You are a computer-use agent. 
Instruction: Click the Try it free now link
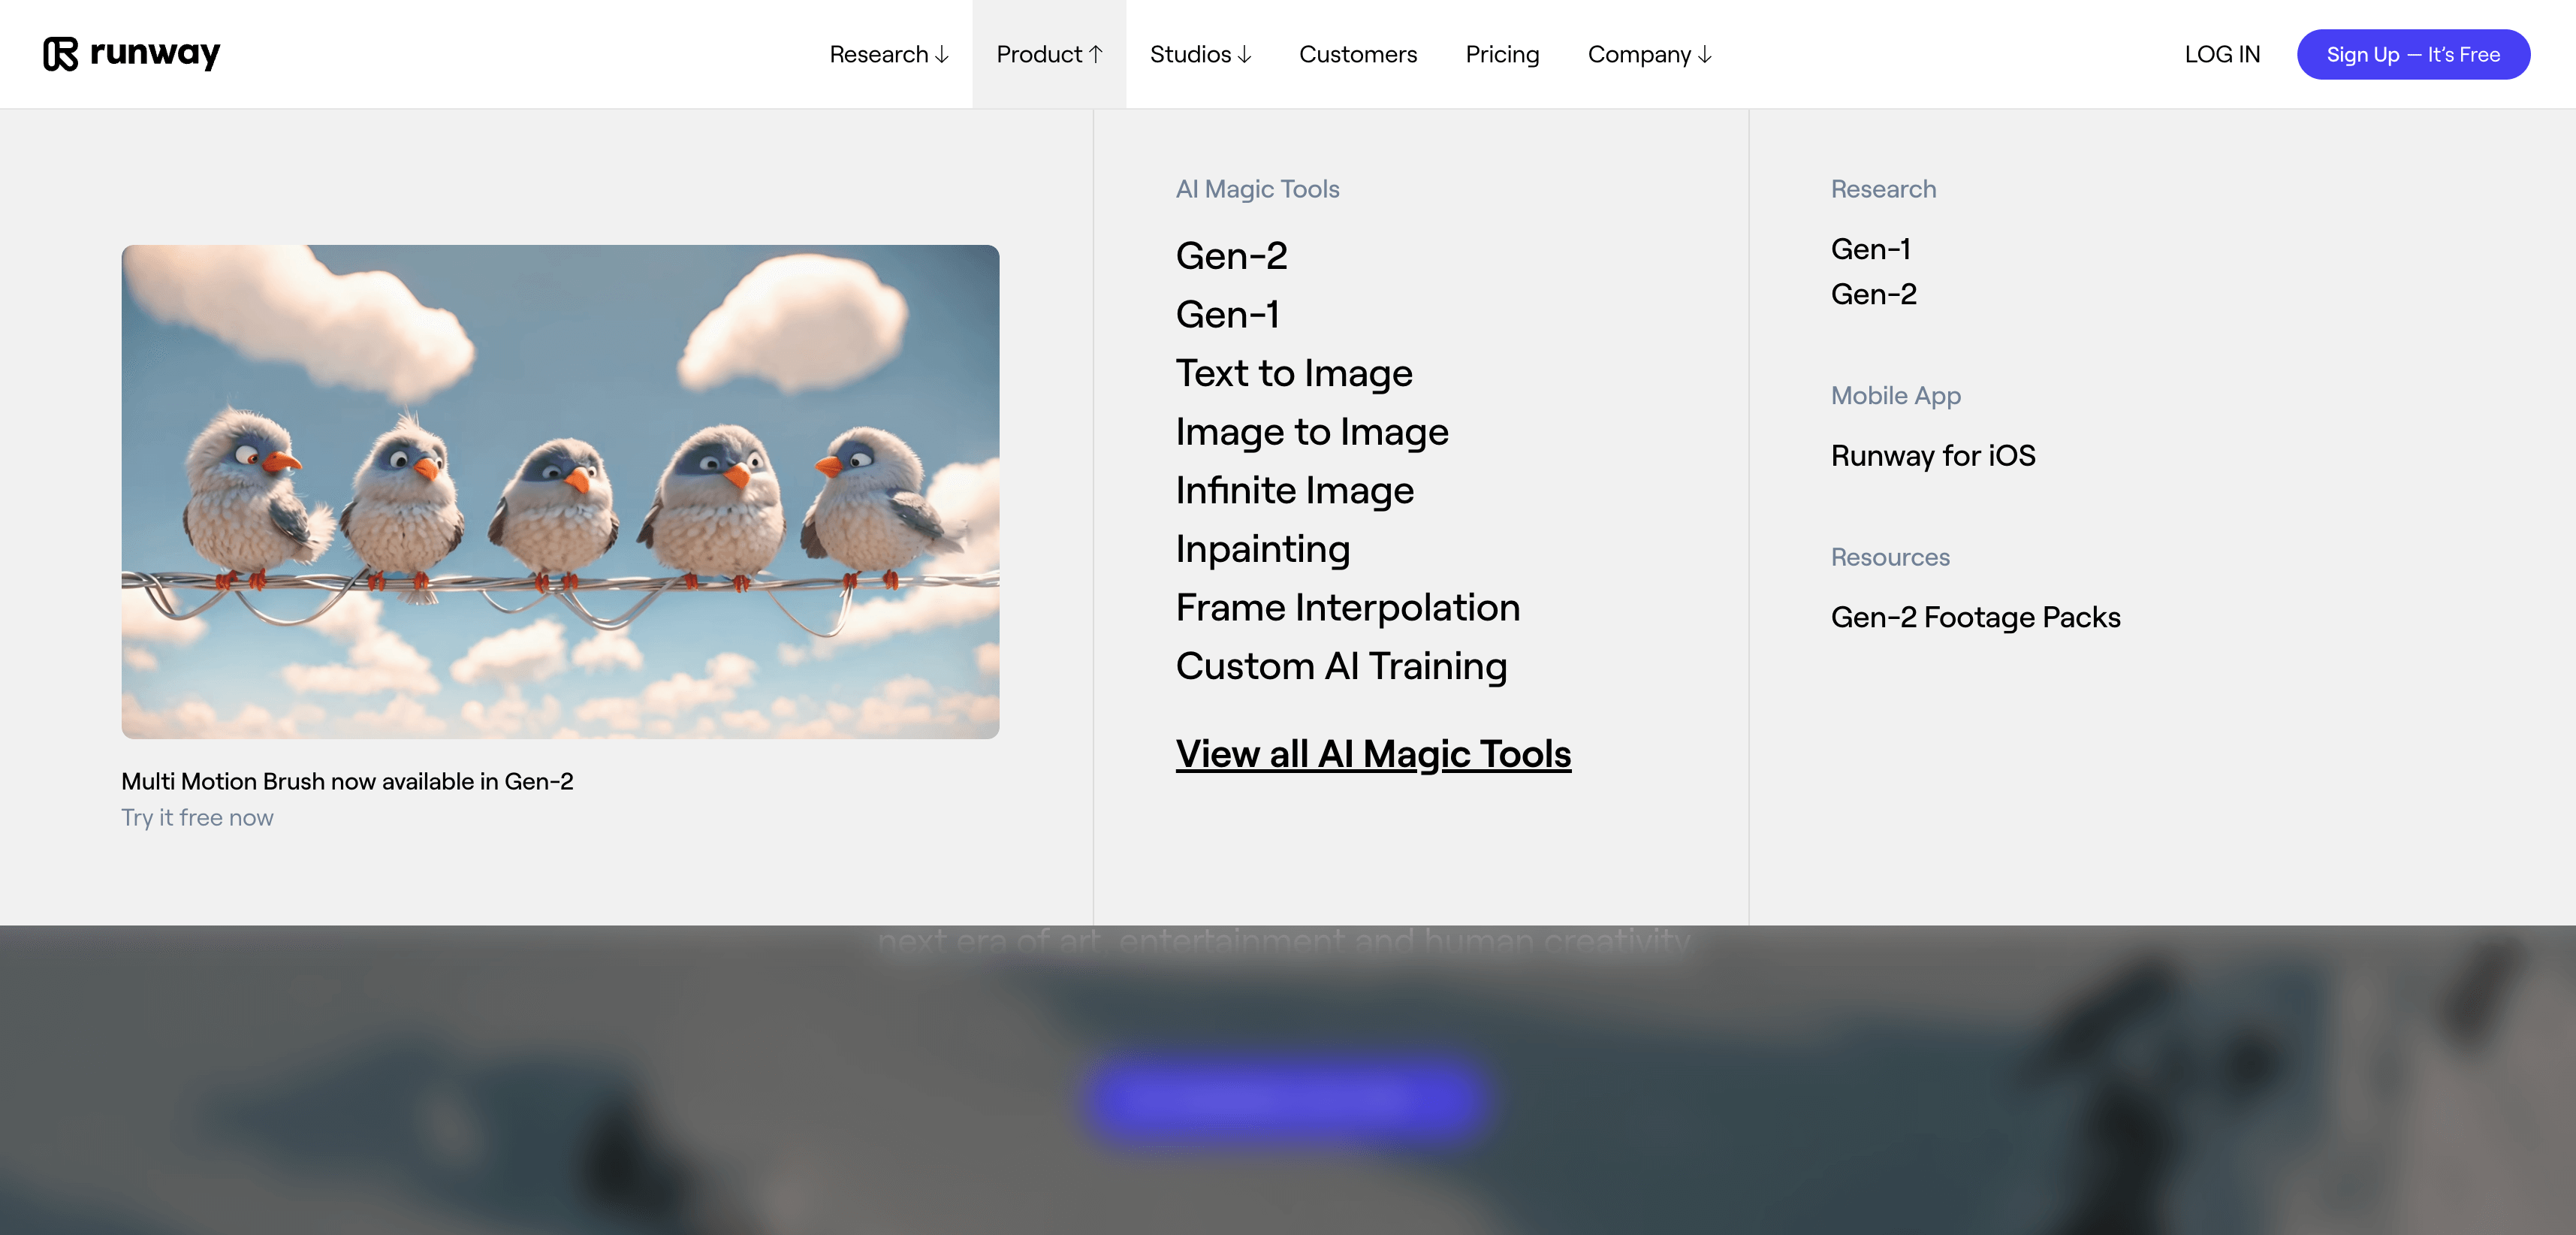(197, 818)
